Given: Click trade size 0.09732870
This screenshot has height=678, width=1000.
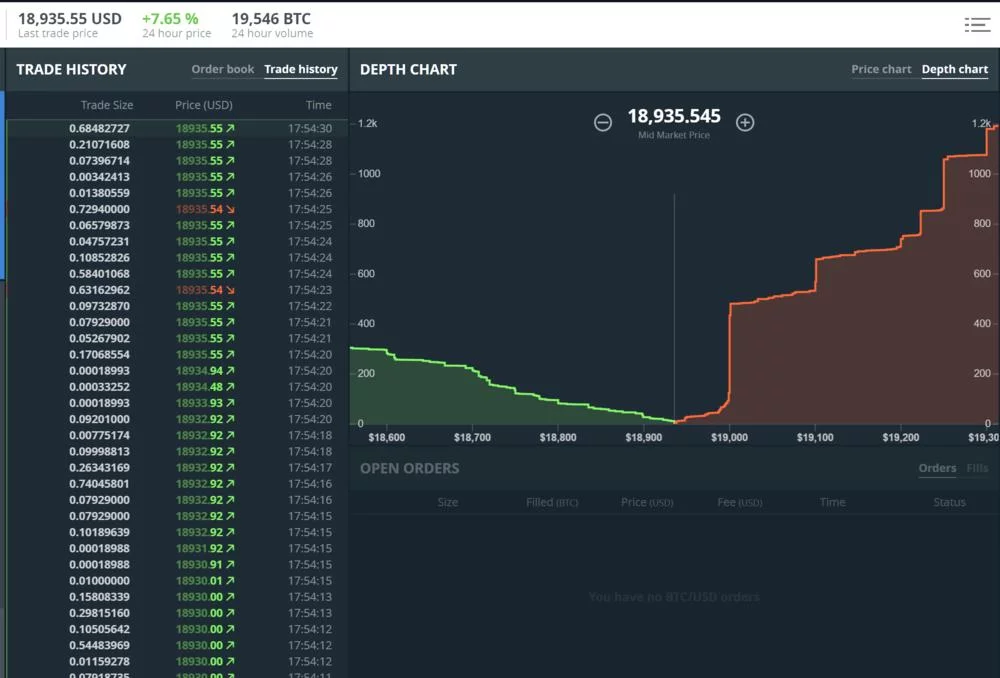Looking at the screenshot, I should pyautogui.click(x=99, y=306).
